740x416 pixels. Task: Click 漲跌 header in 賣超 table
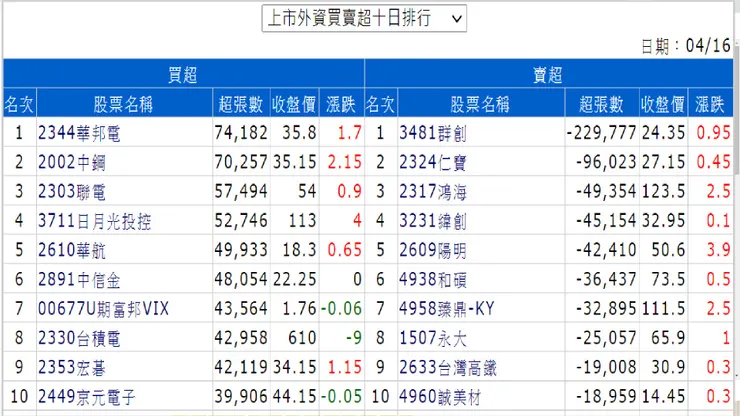[710, 104]
